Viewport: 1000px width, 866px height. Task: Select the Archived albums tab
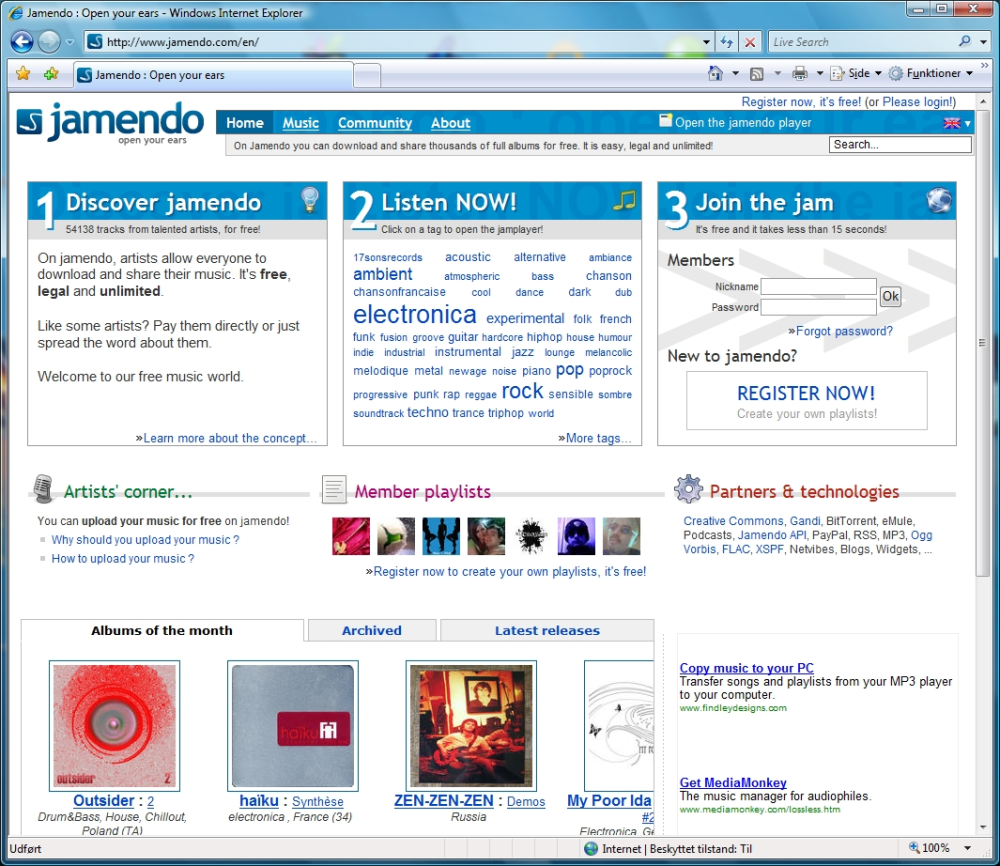click(372, 630)
